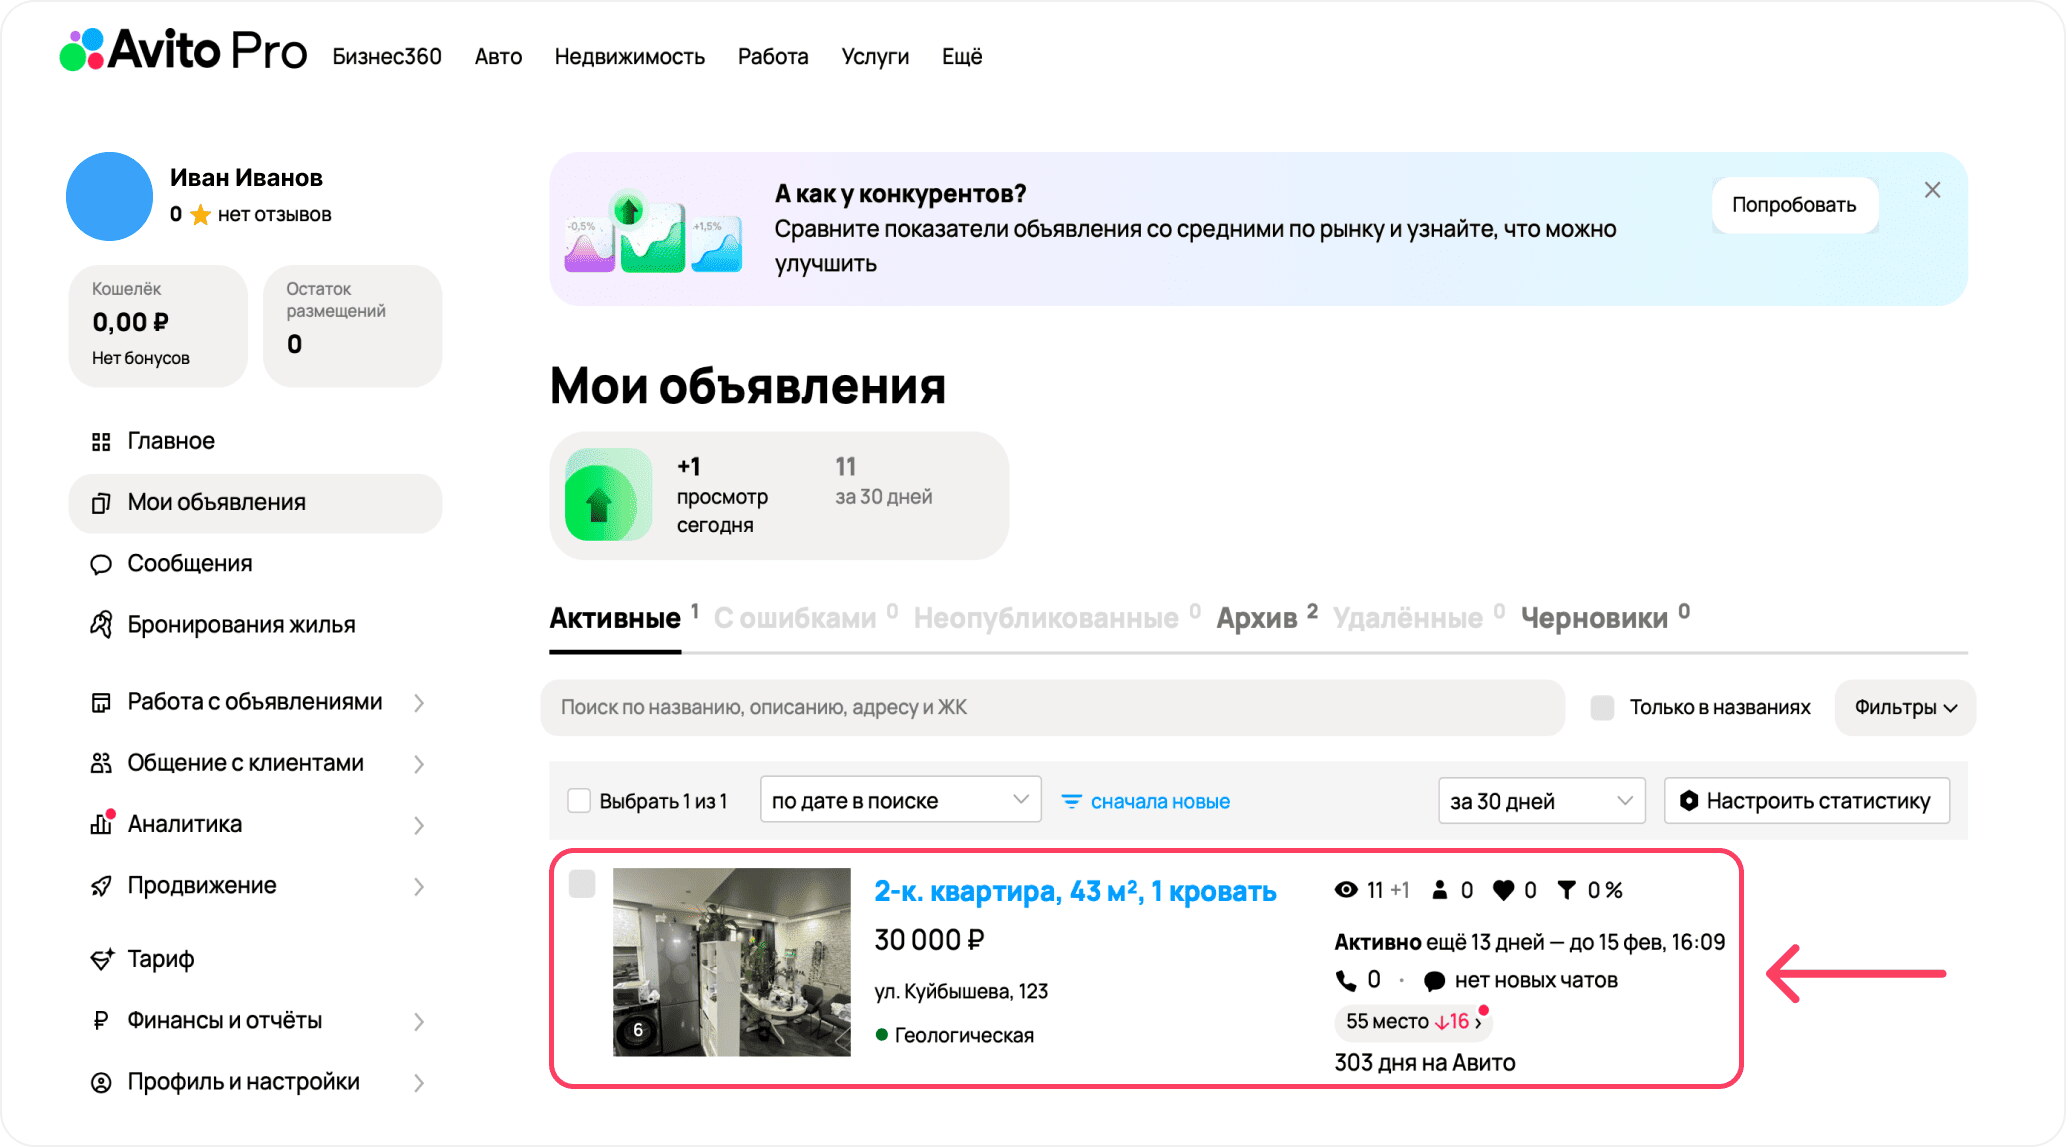Open Бизнес360 in top menu
The width and height of the screenshot is (2072, 1147).
pyautogui.click(x=387, y=57)
